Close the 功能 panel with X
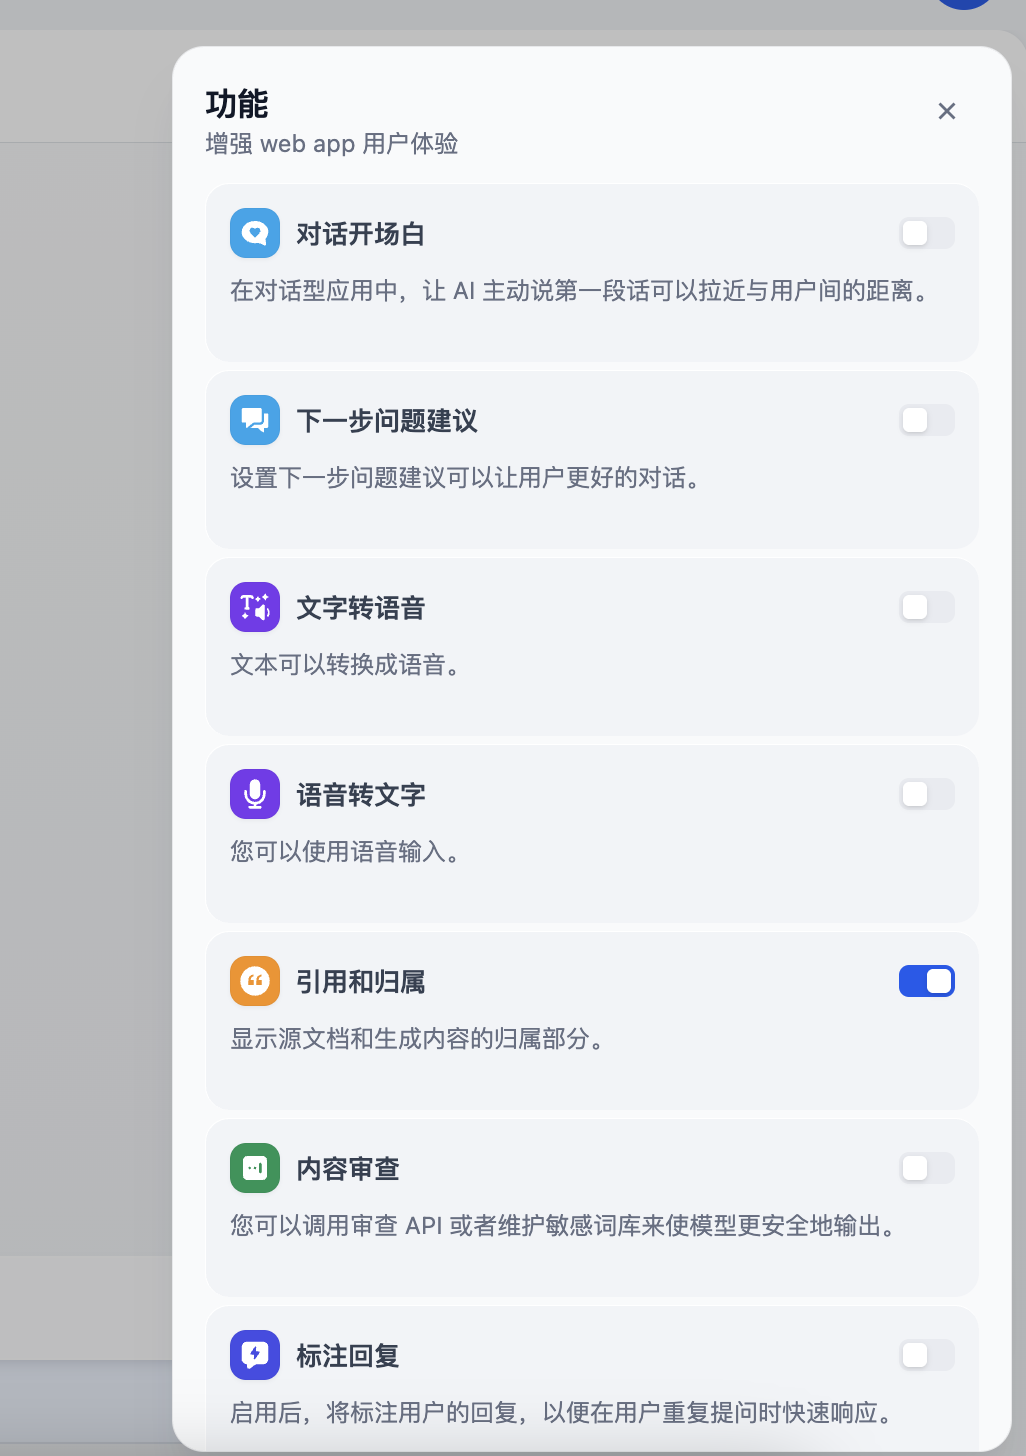Image resolution: width=1026 pixels, height=1456 pixels. [947, 111]
